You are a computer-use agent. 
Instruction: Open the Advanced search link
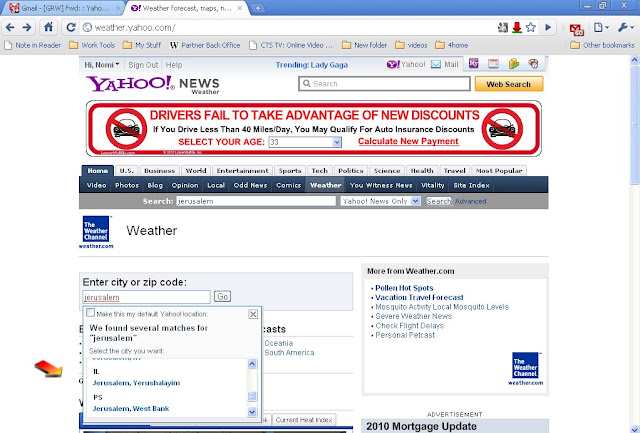click(470, 202)
